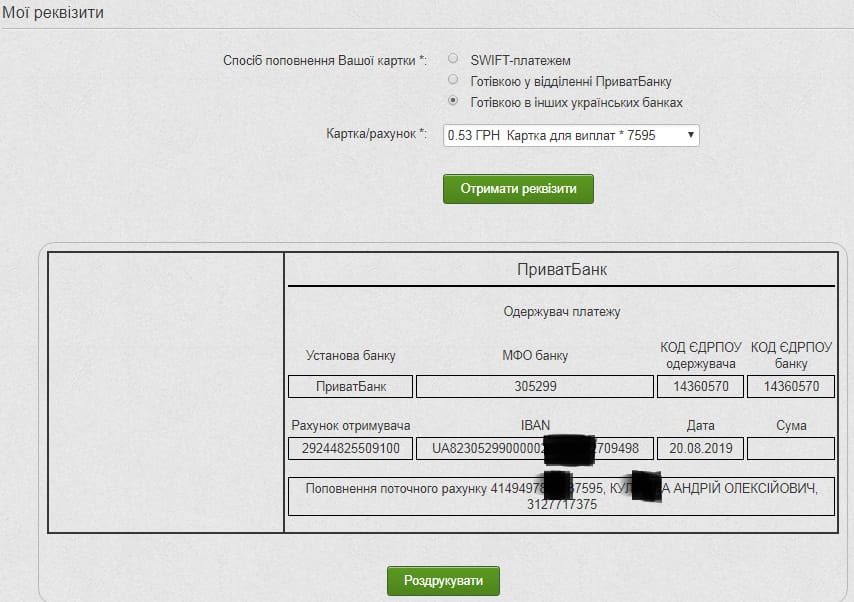Screen dimensions: 854x602
Task: Click the МФО banку value 305299
Action: pyautogui.click(x=535, y=386)
